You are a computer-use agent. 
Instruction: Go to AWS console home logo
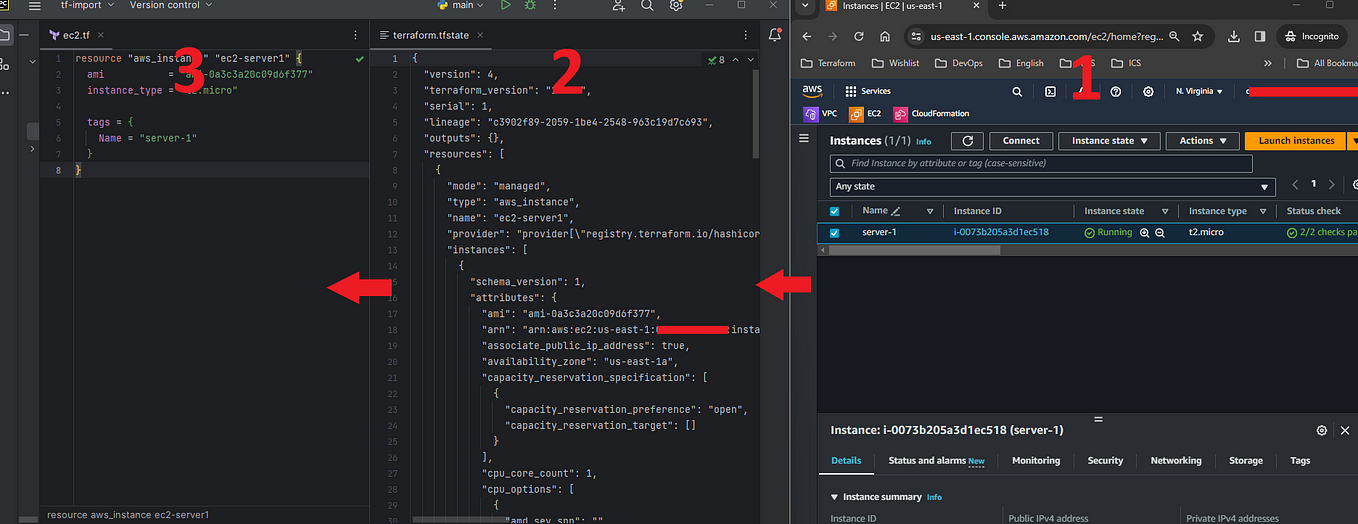point(811,91)
